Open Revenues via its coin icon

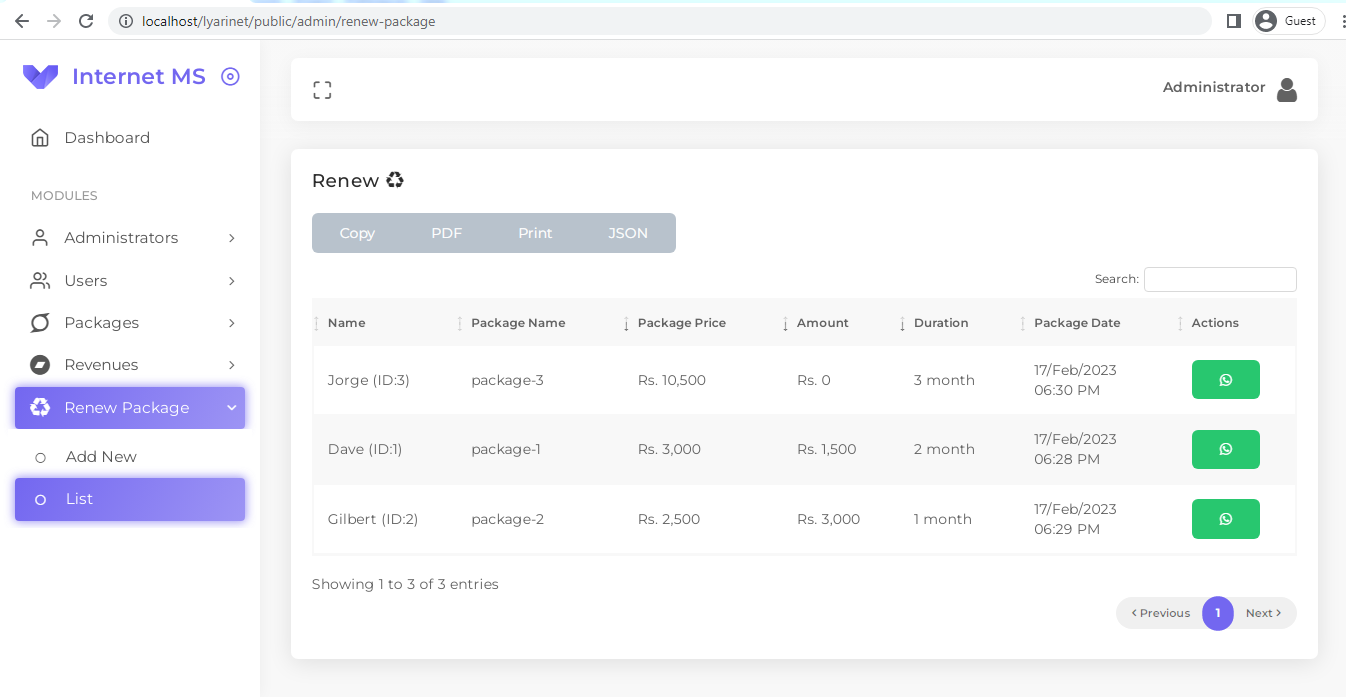39,365
